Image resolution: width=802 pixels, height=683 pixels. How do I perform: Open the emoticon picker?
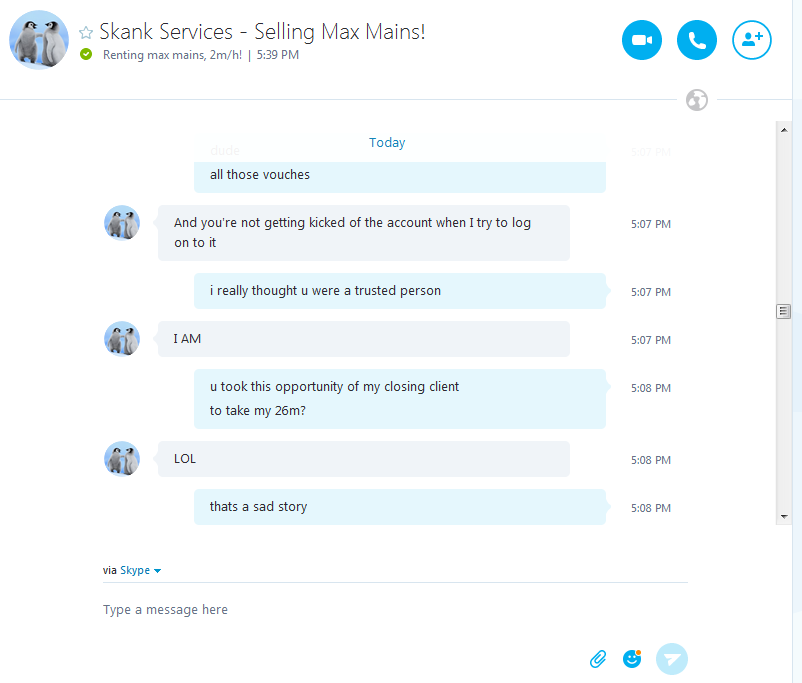tap(632, 659)
